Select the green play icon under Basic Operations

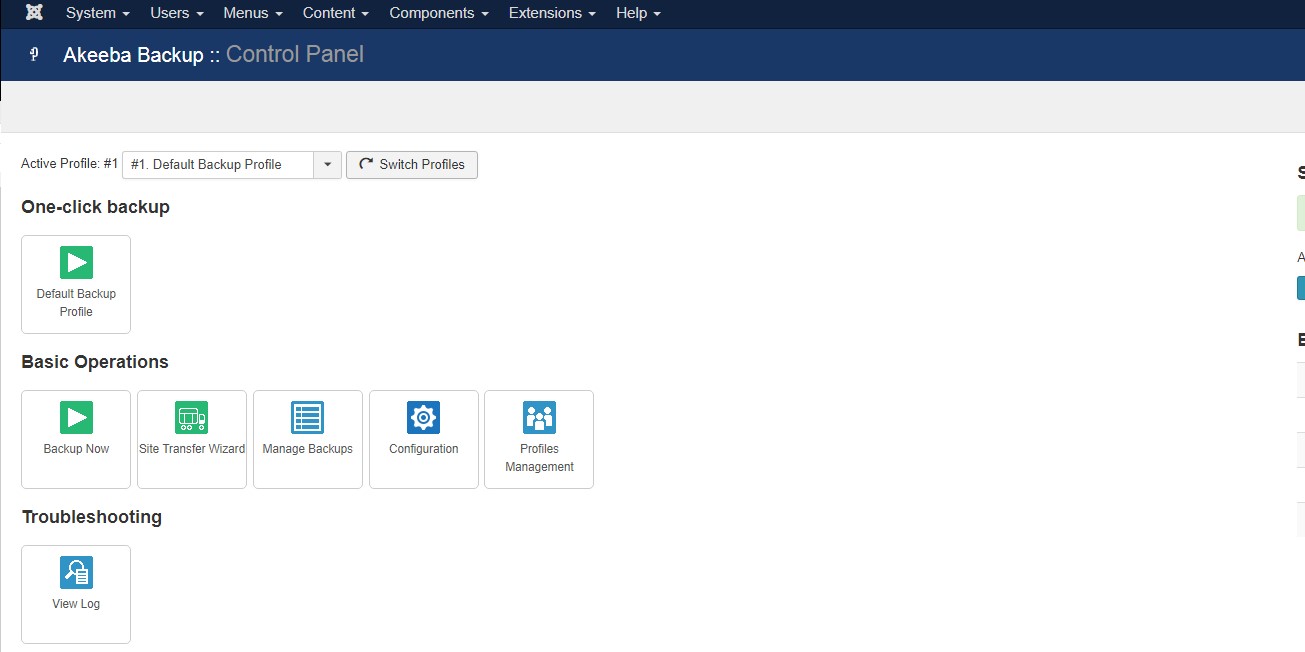75,417
